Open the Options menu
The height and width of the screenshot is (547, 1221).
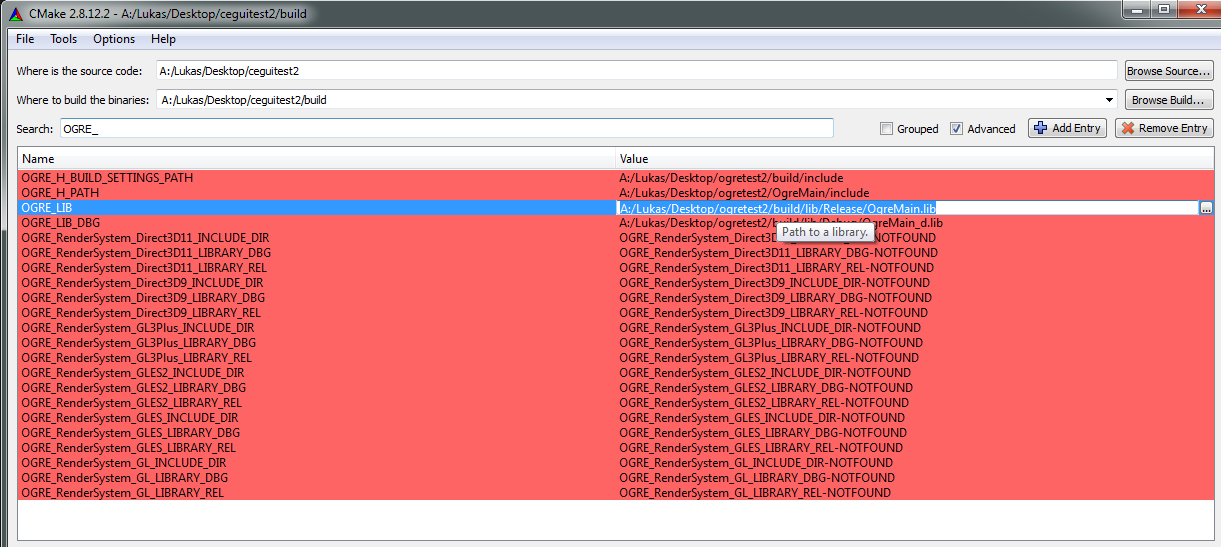114,39
